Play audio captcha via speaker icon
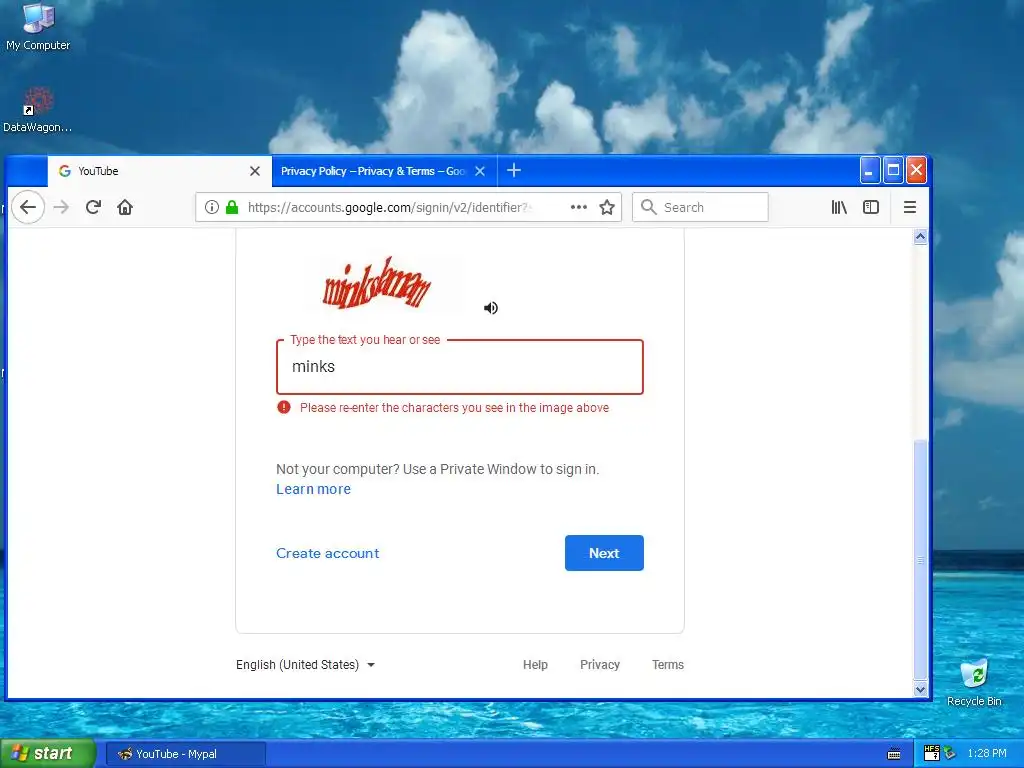The height and width of the screenshot is (768, 1024). click(490, 308)
